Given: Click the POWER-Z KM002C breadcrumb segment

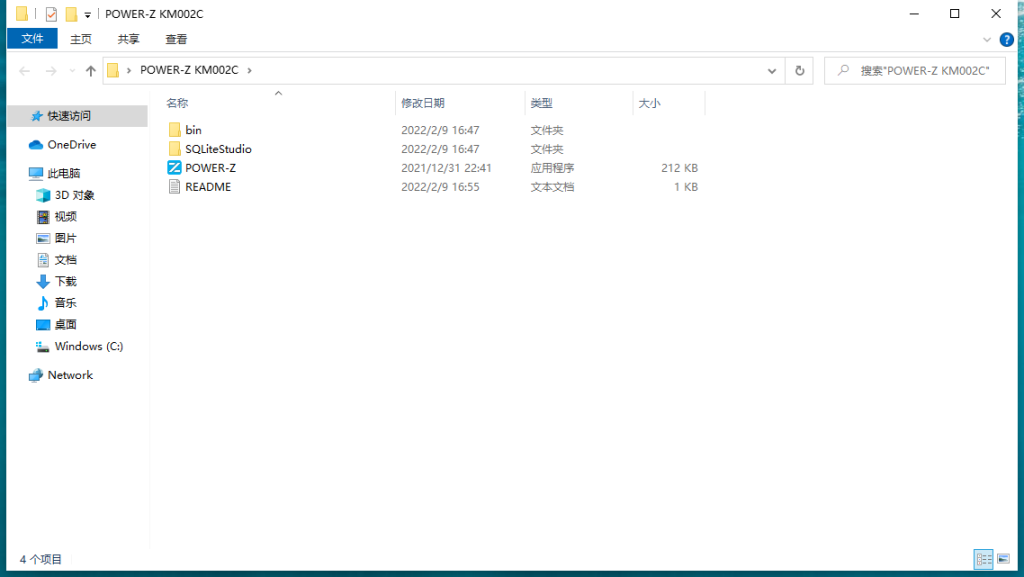Looking at the screenshot, I should coord(189,70).
